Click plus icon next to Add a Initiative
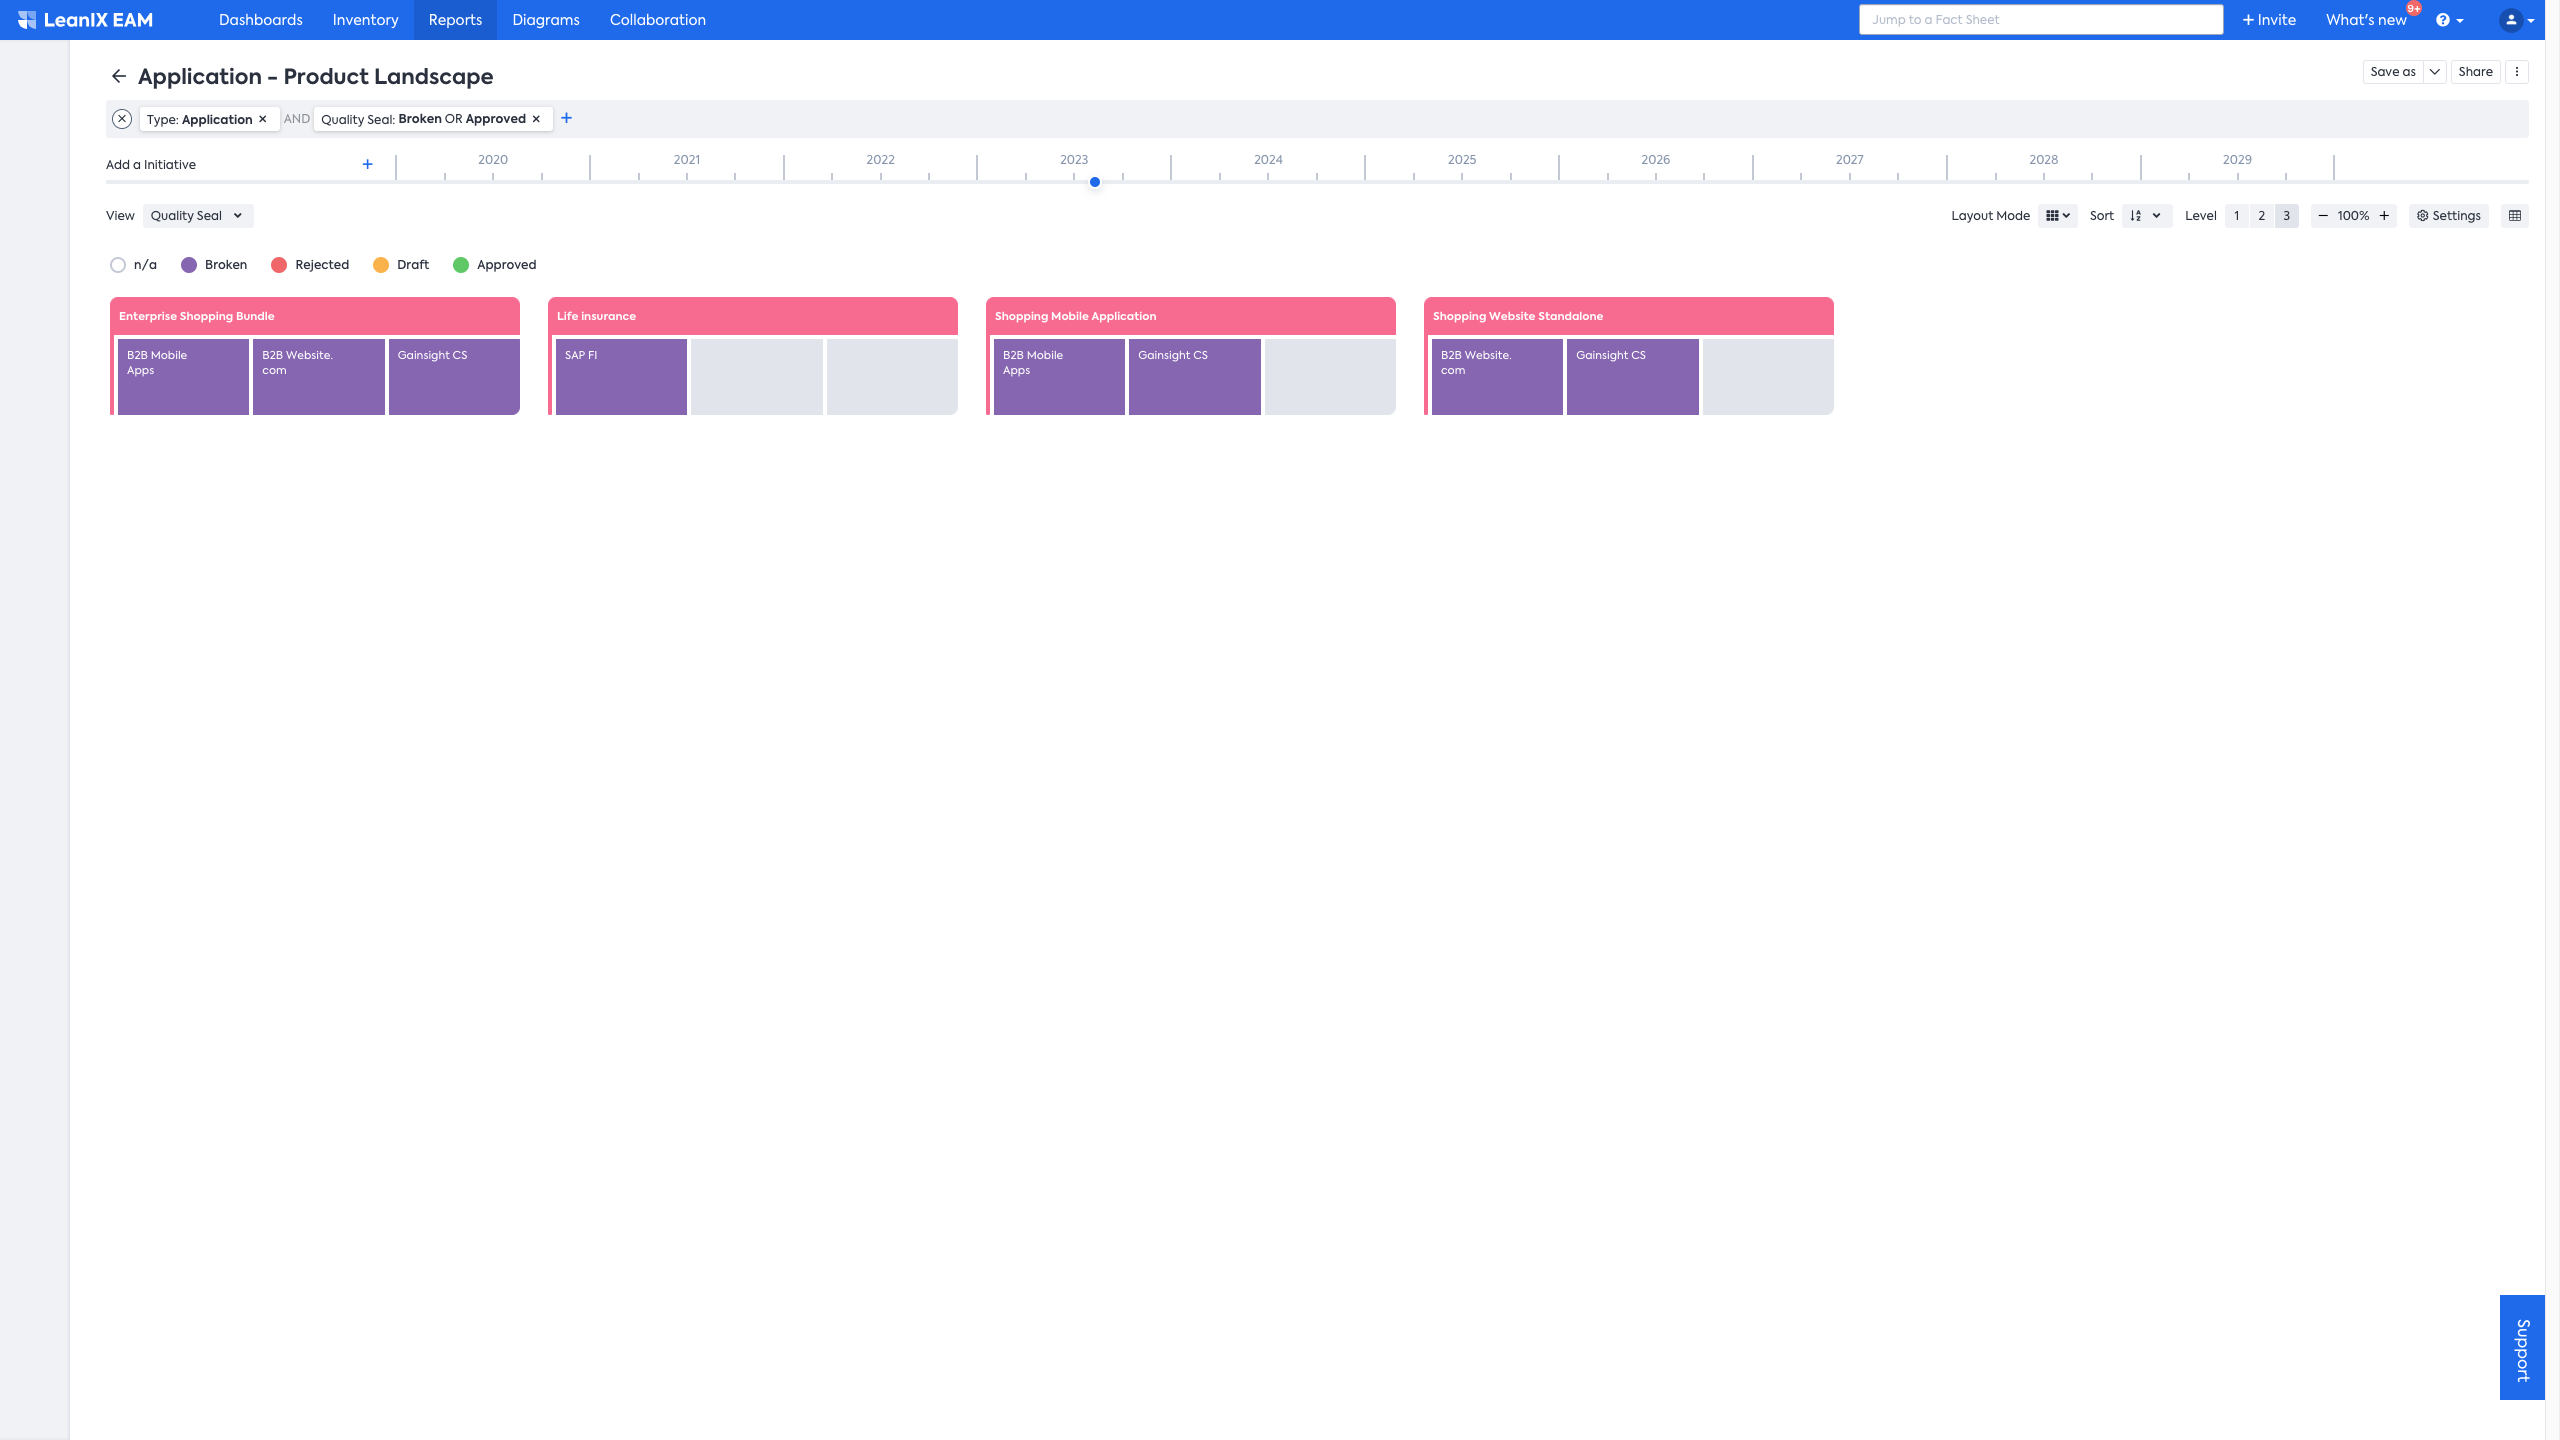The image size is (2560, 1440). pos(367,164)
